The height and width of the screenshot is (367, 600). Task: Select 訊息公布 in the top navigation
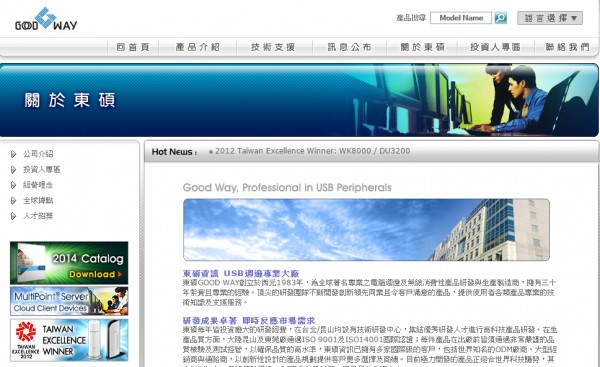(x=349, y=47)
